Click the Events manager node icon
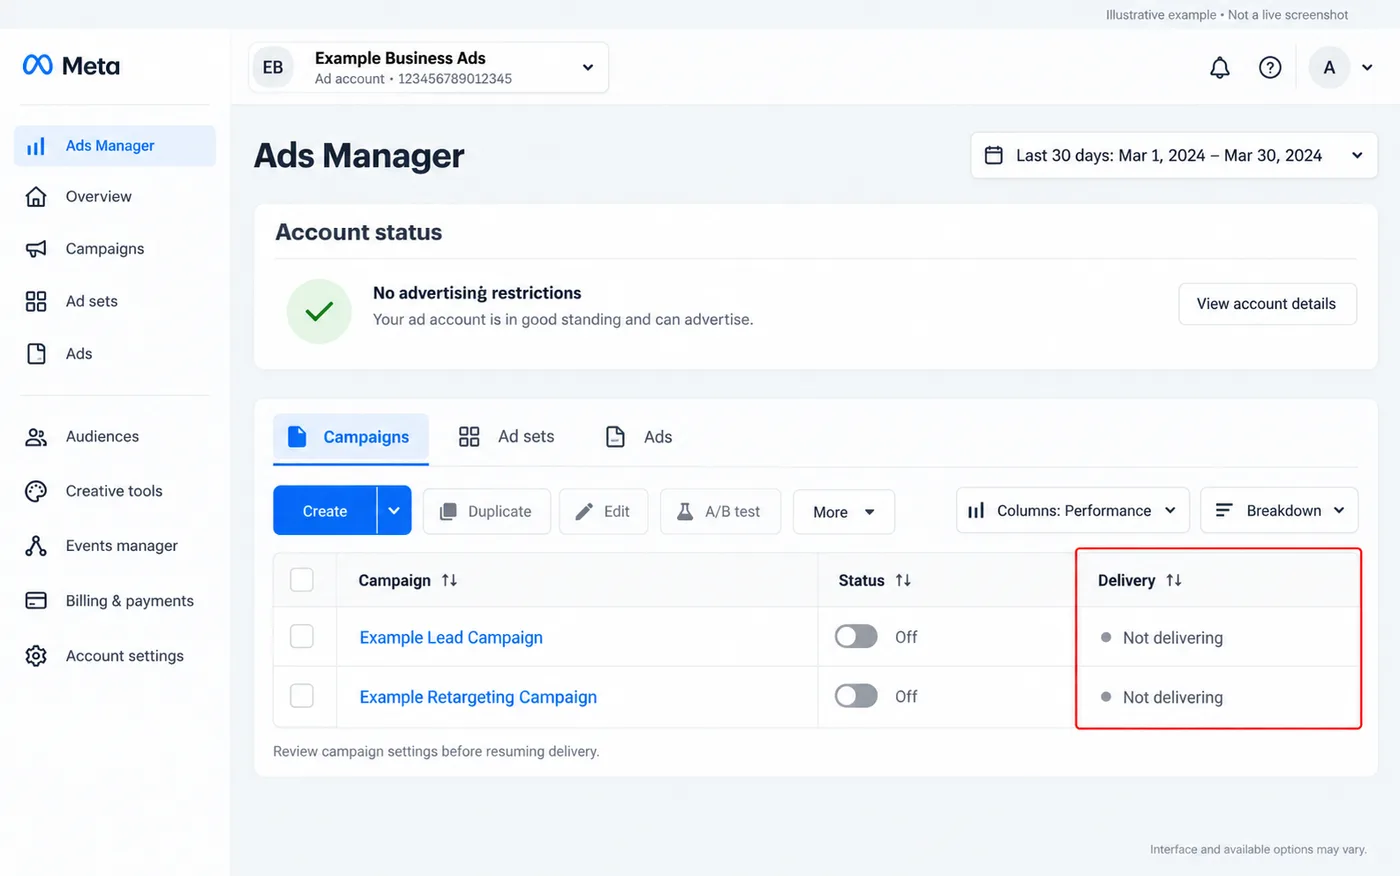The image size is (1400, 876). click(x=36, y=546)
